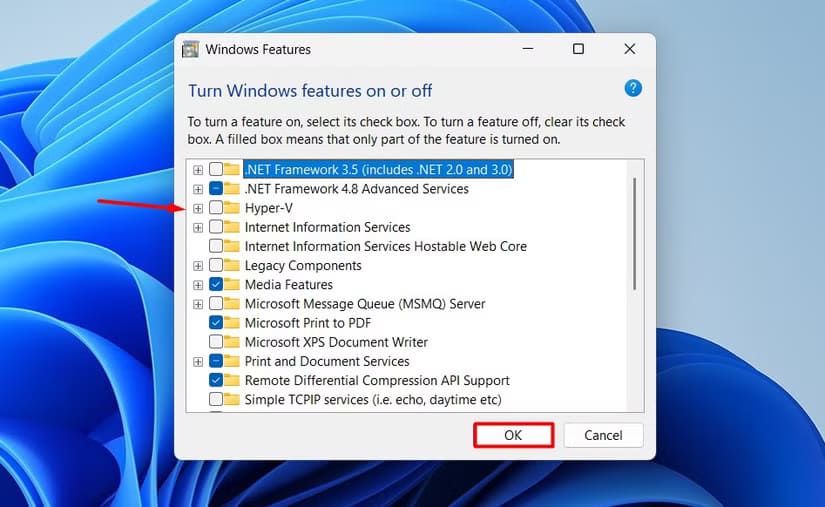Click the blue help question mark icon
Screen dimensions: 825x507
pyautogui.click(x=632, y=89)
